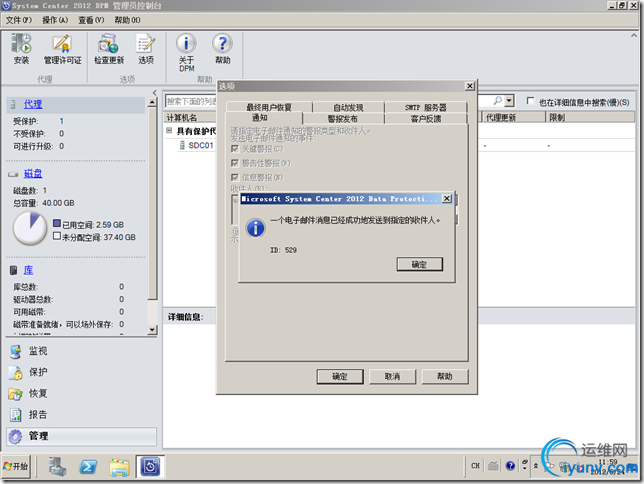Switch to 警报发布 tab
Screen dimensions: 644x484
[x=343, y=119]
